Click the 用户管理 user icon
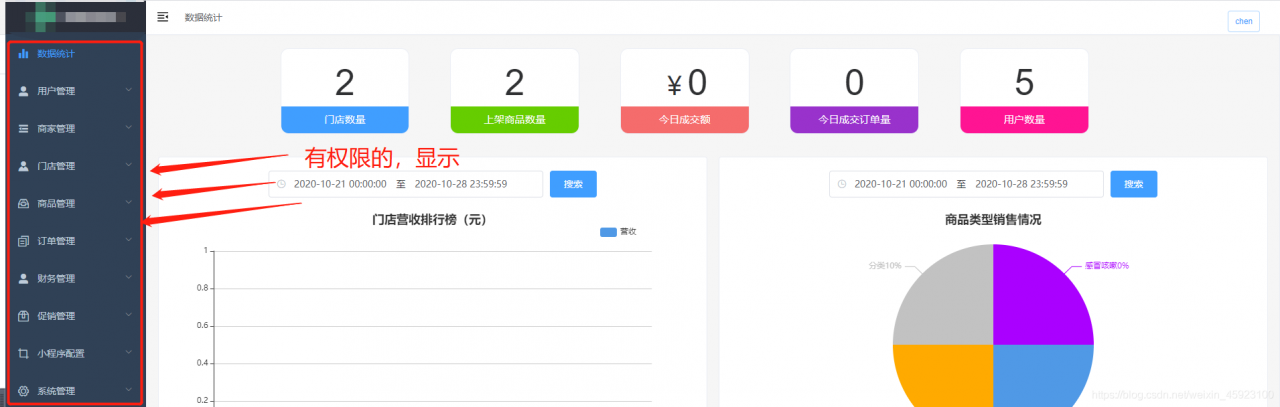1280x407 pixels. click(x=23, y=91)
